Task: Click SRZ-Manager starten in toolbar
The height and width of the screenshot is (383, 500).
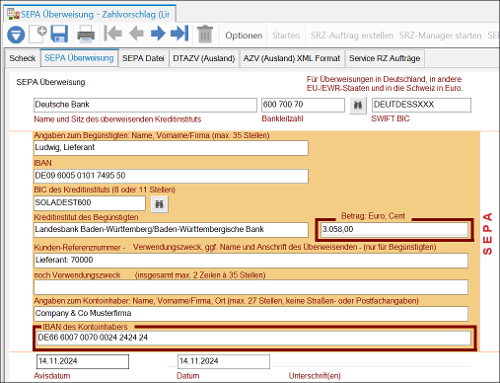Action: pyautogui.click(x=440, y=35)
